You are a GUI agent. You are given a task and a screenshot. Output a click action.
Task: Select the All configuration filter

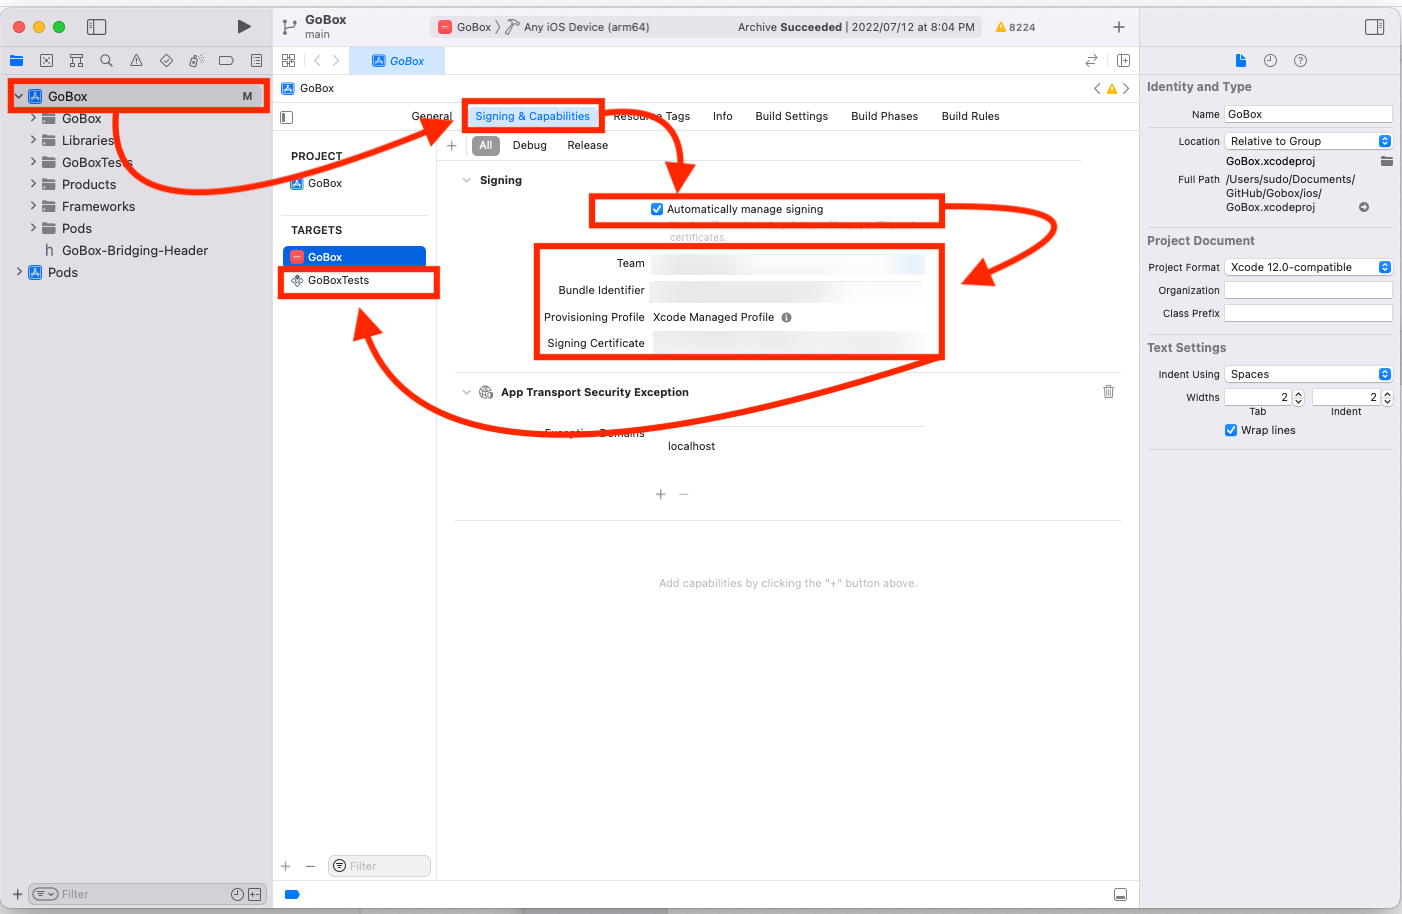[486, 146]
